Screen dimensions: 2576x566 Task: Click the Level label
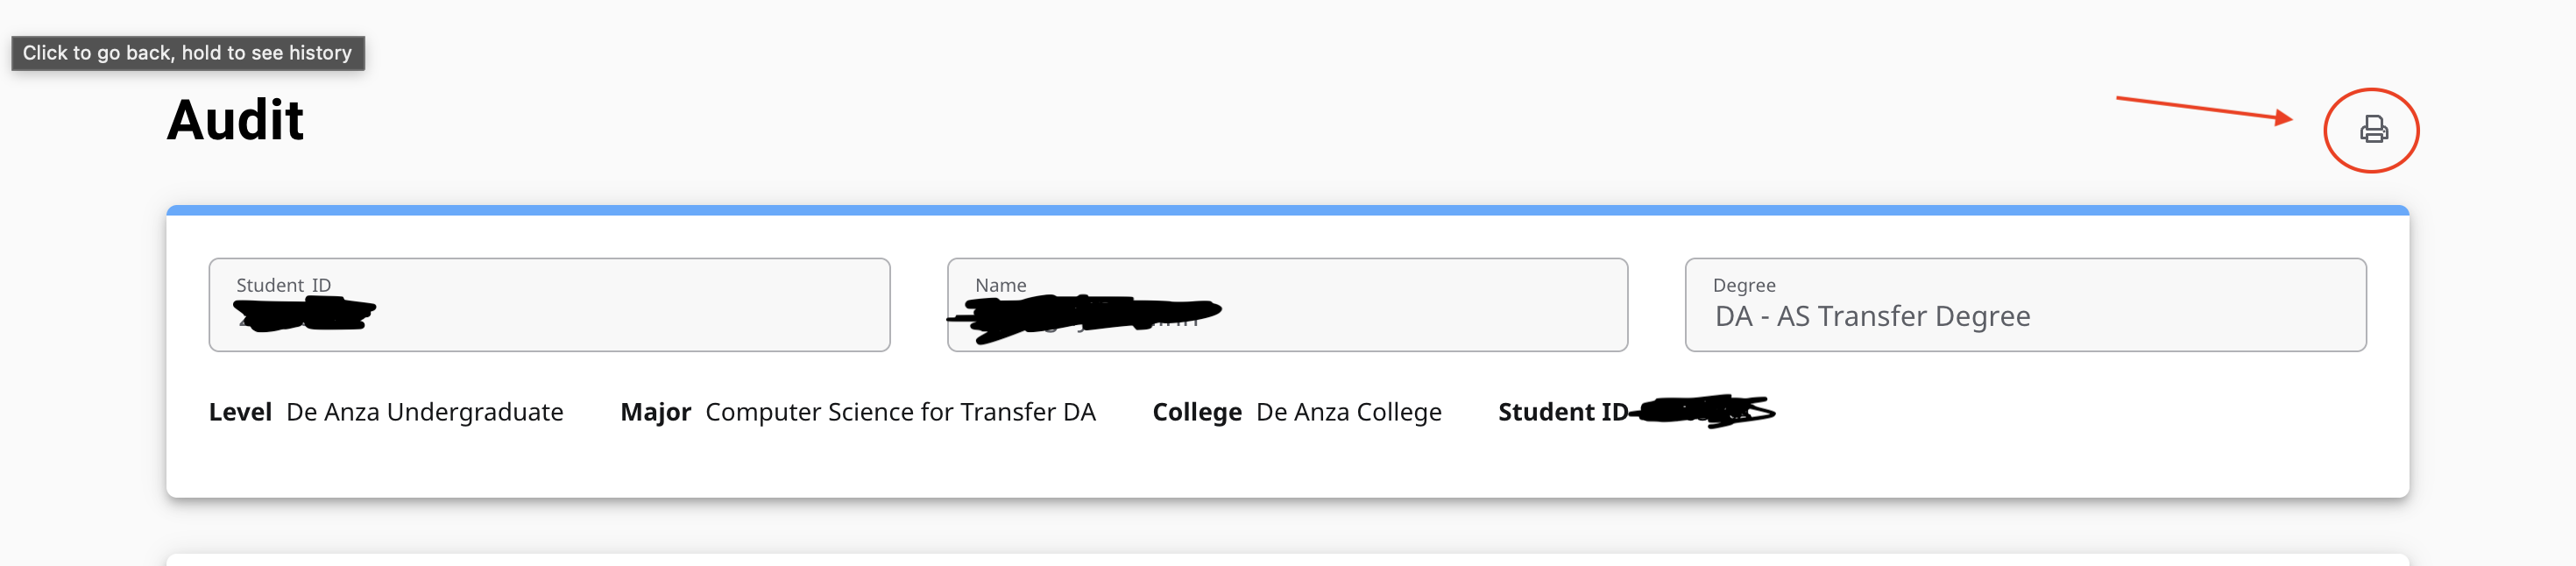coord(240,412)
